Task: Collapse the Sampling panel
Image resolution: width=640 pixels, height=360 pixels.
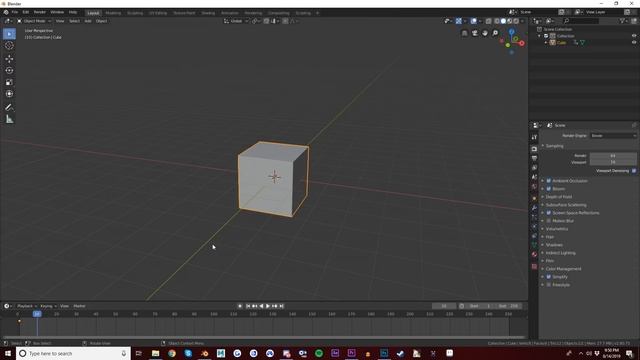Action: point(554,146)
